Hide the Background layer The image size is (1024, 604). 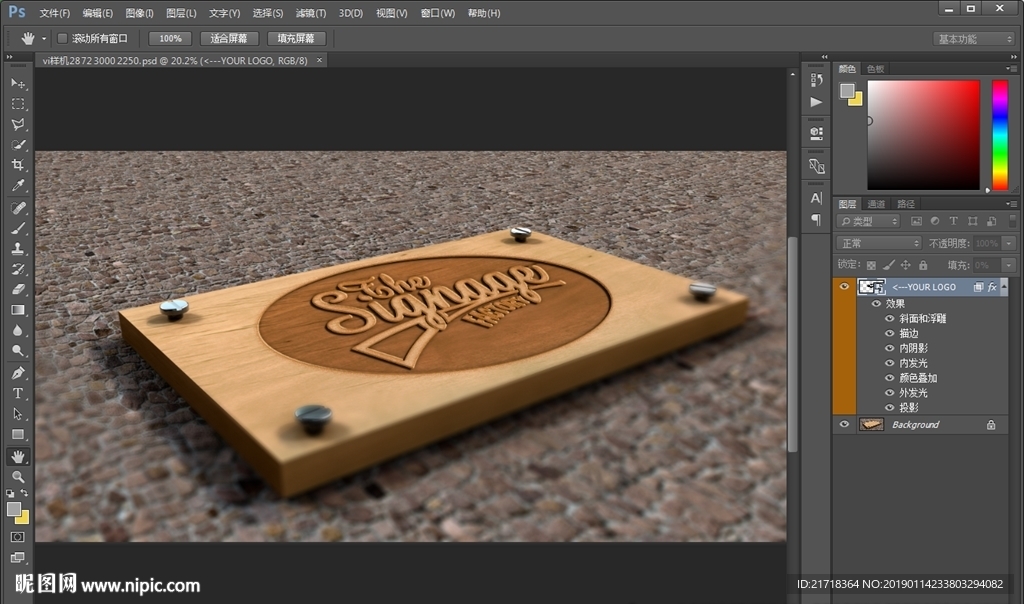tap(844, 425)
